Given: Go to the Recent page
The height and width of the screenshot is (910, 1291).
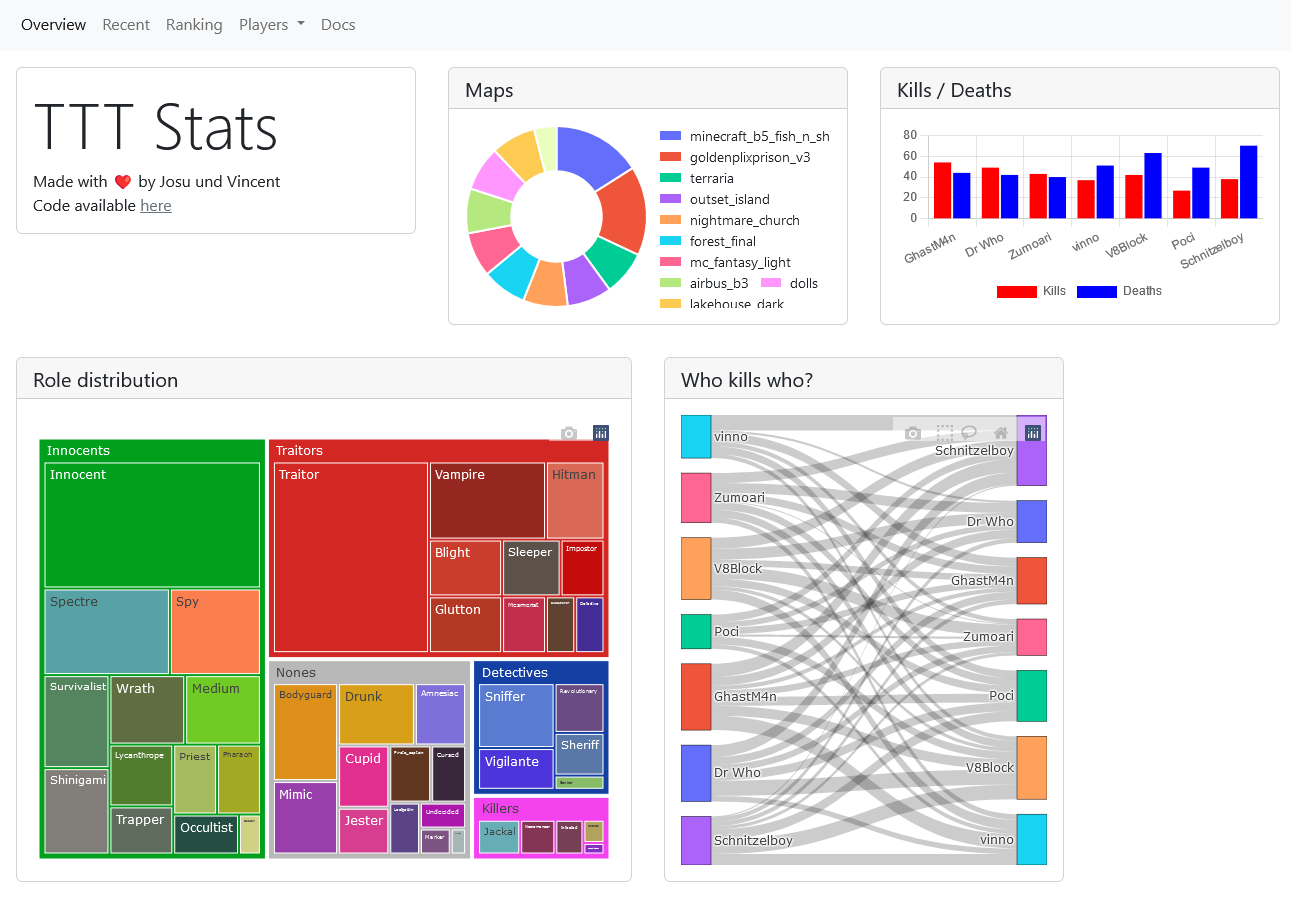Looking at the screenshot, I should coord(126,25).
